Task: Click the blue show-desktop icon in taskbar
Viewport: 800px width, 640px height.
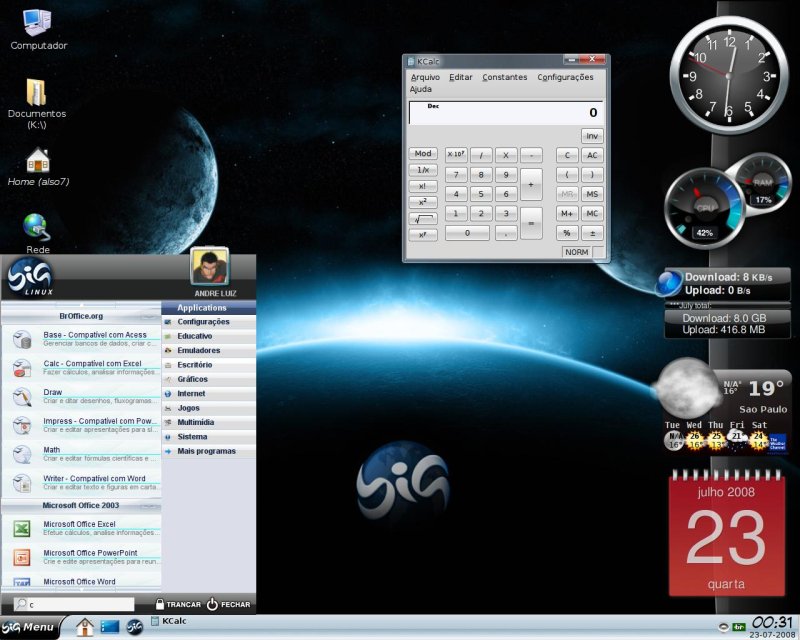Action: pos(110,627)
